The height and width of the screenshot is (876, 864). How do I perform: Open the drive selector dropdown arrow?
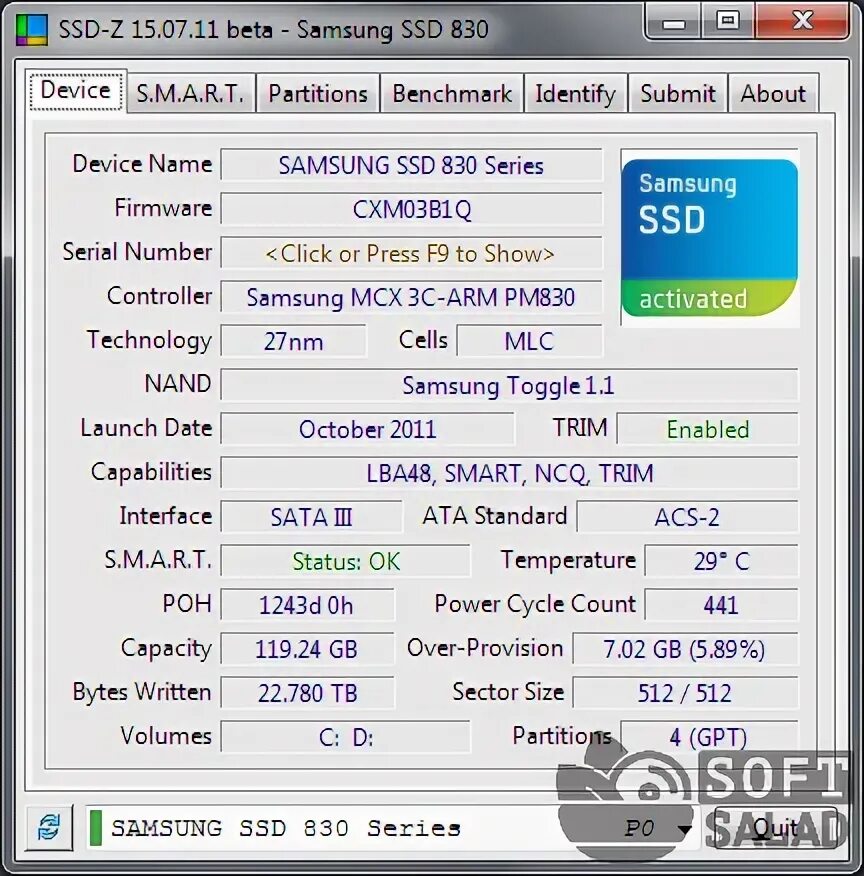[x=684, y=829]
